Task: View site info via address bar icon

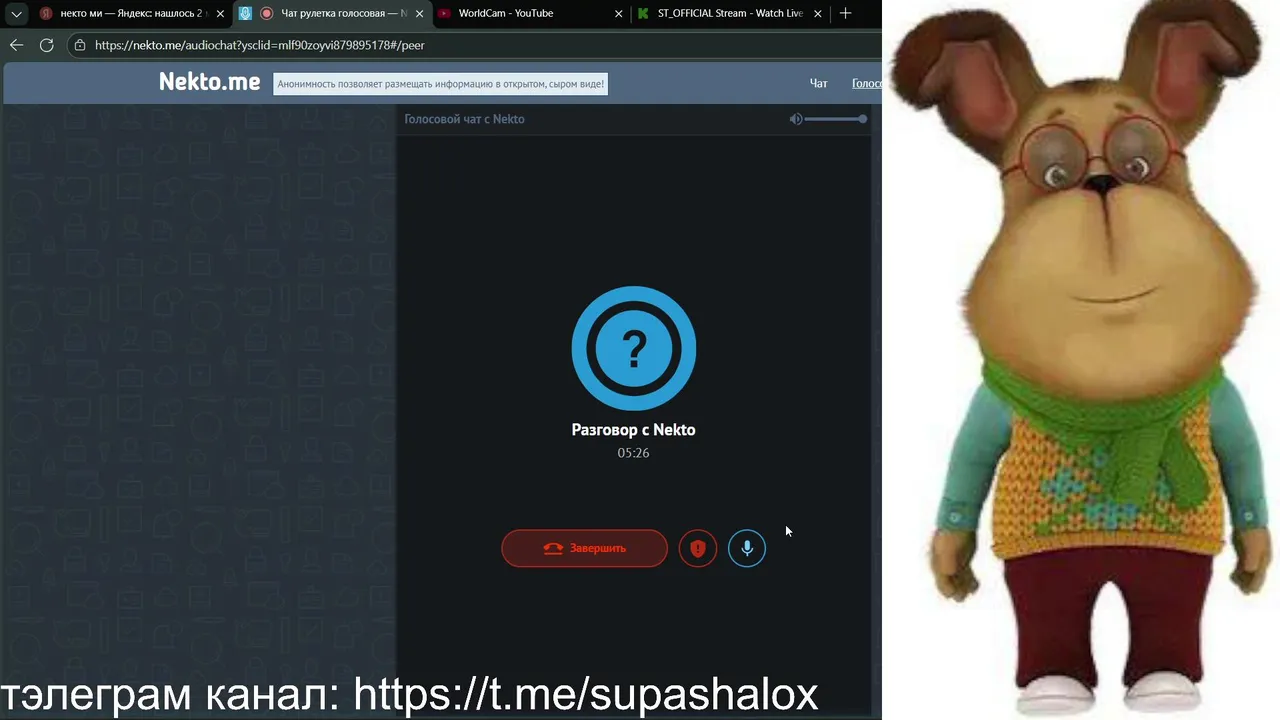Action: [x=80, y=45]
